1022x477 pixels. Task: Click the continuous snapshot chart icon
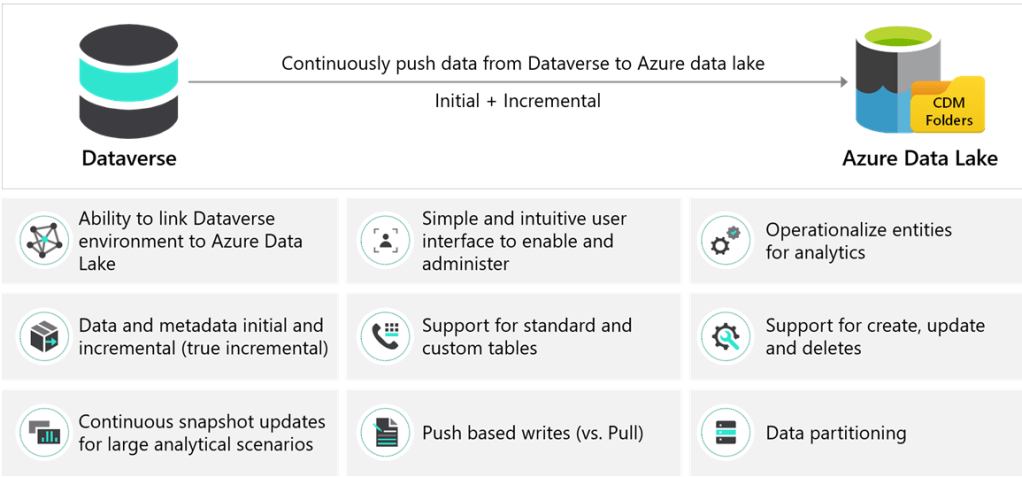click(x=44, y=433)
